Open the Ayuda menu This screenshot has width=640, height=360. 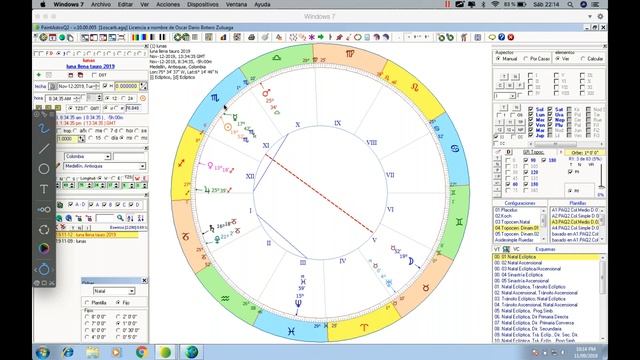tap(262, 4)
